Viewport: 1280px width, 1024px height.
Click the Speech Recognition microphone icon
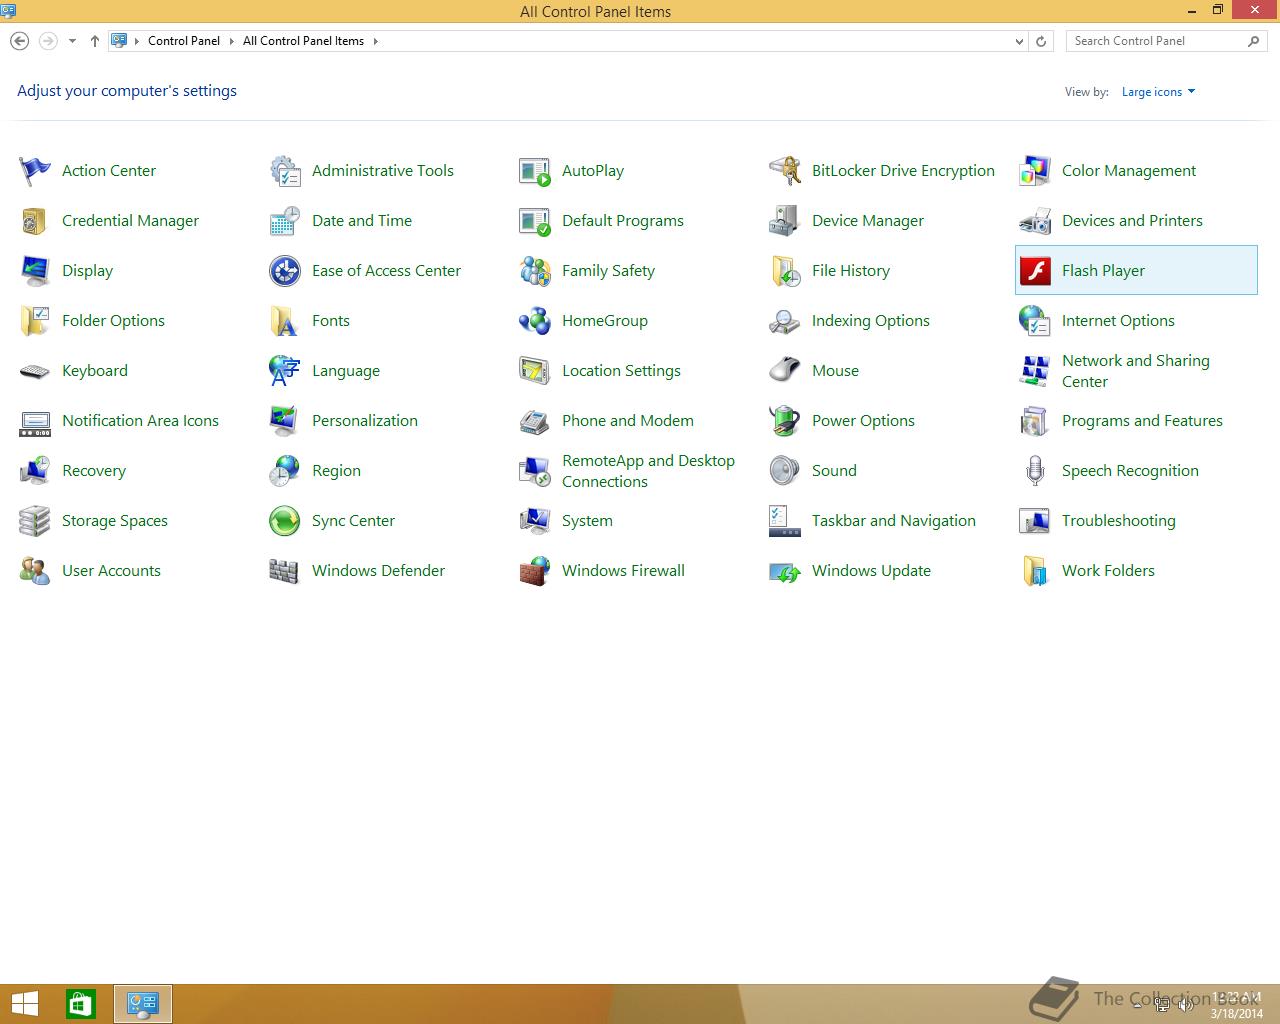click(1035, 471)
